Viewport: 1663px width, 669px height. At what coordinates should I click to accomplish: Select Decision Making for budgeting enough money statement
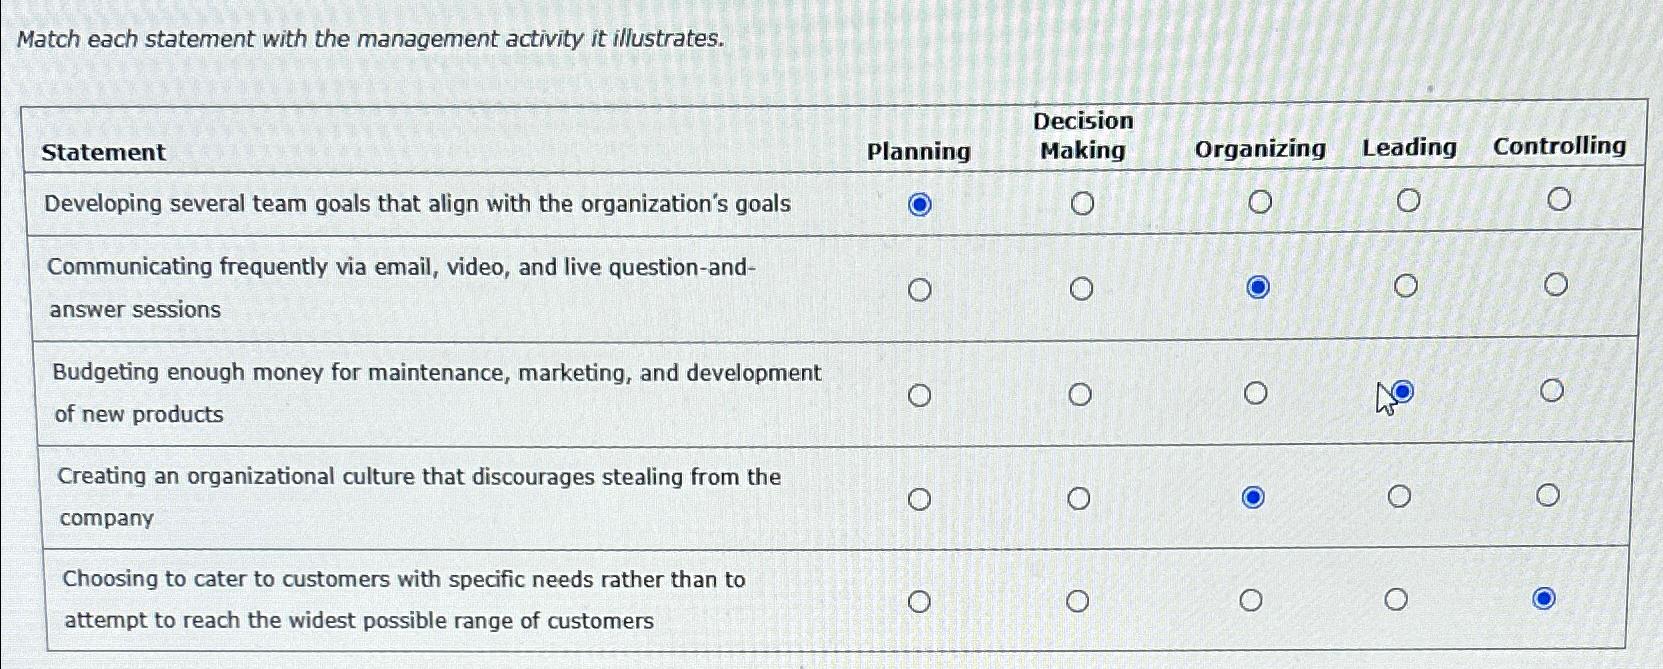coord(1079,393)
